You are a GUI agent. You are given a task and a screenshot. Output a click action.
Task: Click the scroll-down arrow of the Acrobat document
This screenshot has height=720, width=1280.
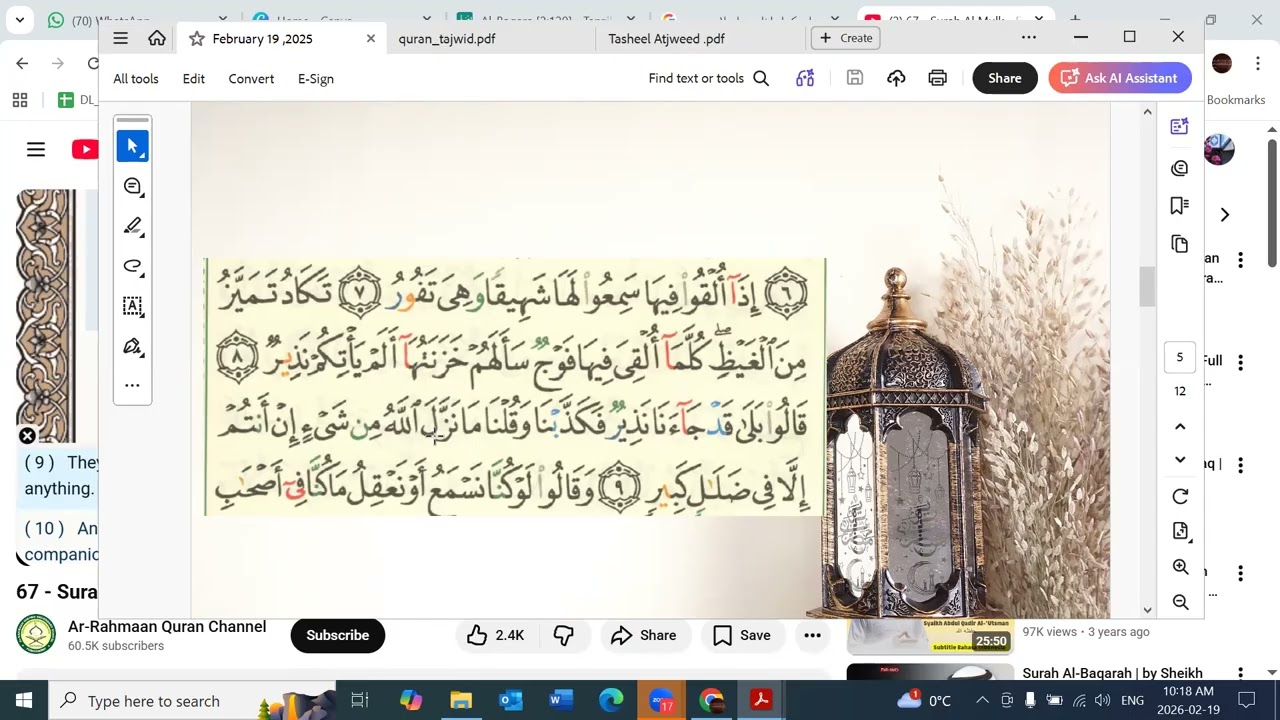[x=1147, y=609]
